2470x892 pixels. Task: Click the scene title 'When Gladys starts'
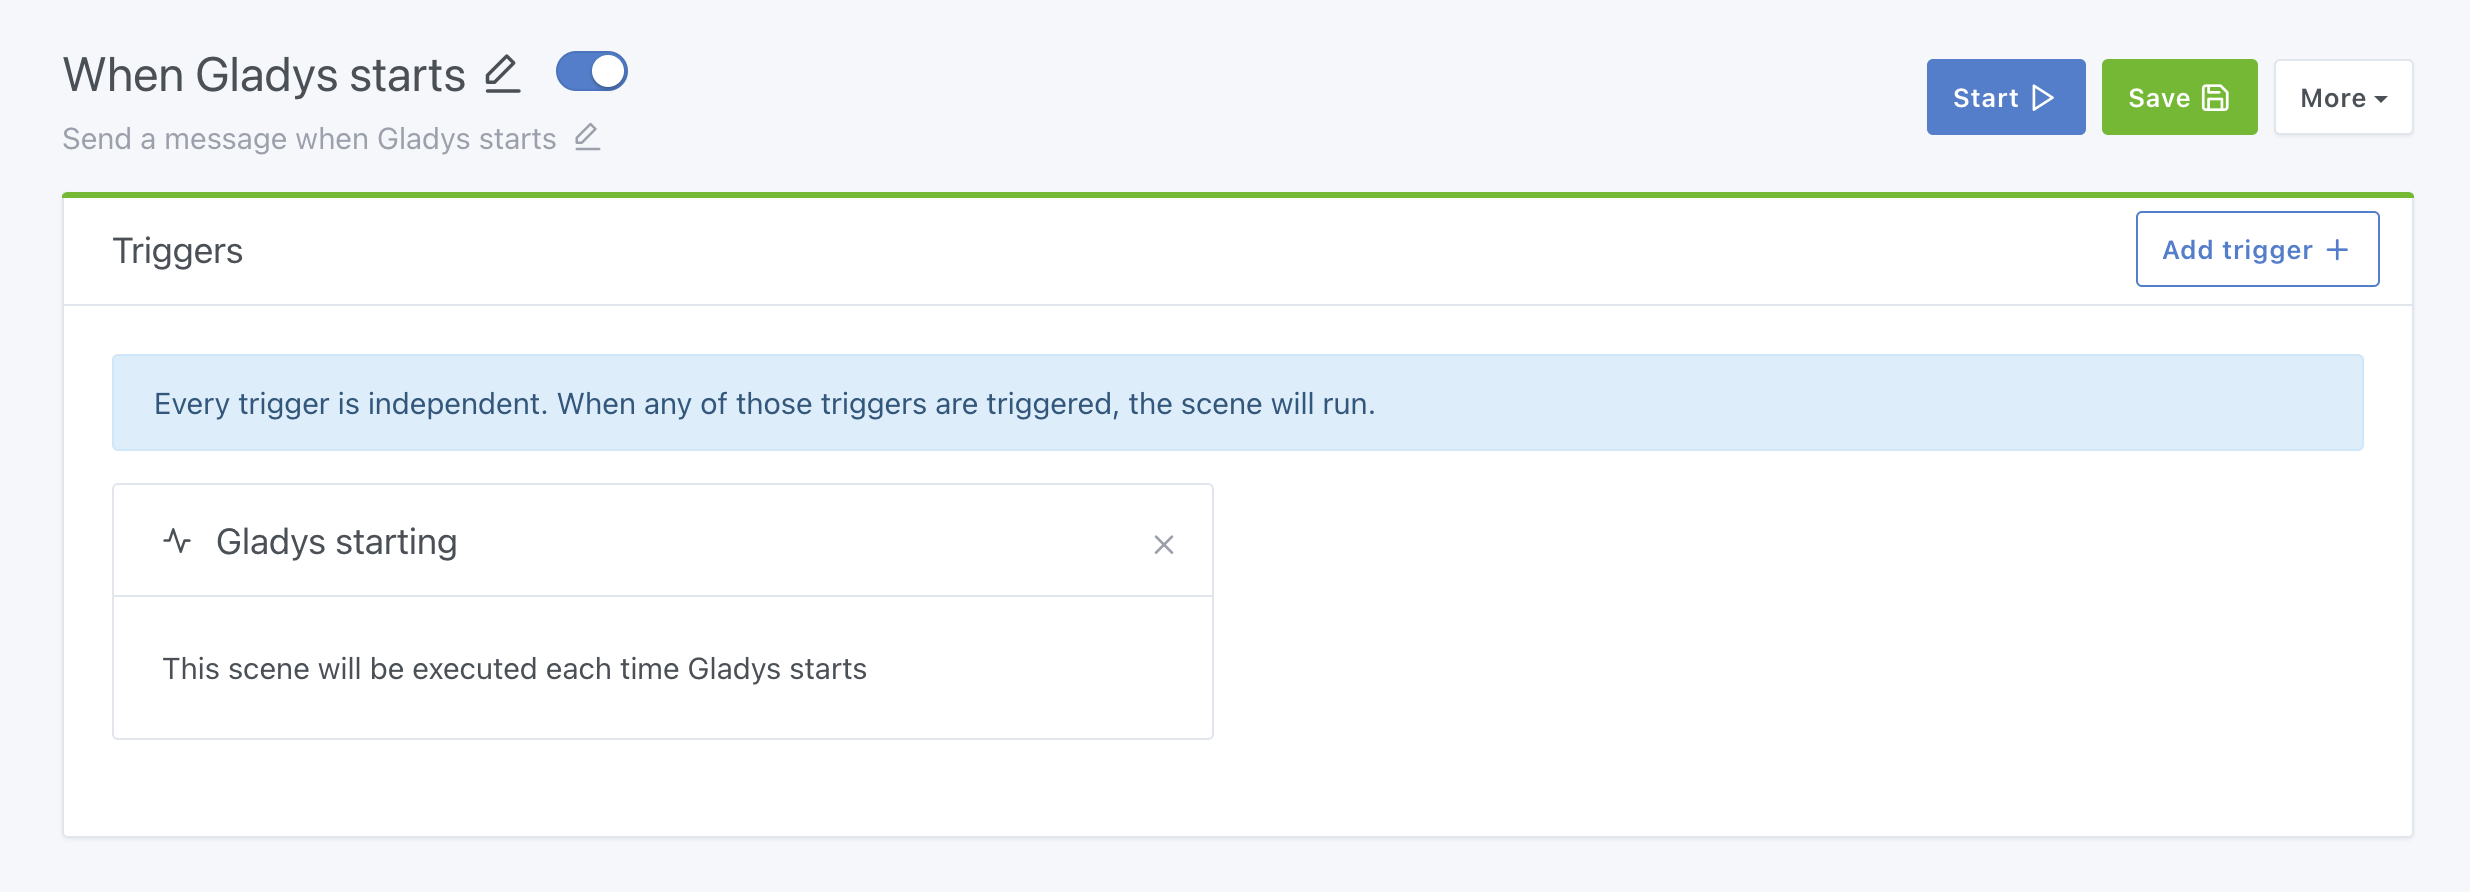coord(264,75)
